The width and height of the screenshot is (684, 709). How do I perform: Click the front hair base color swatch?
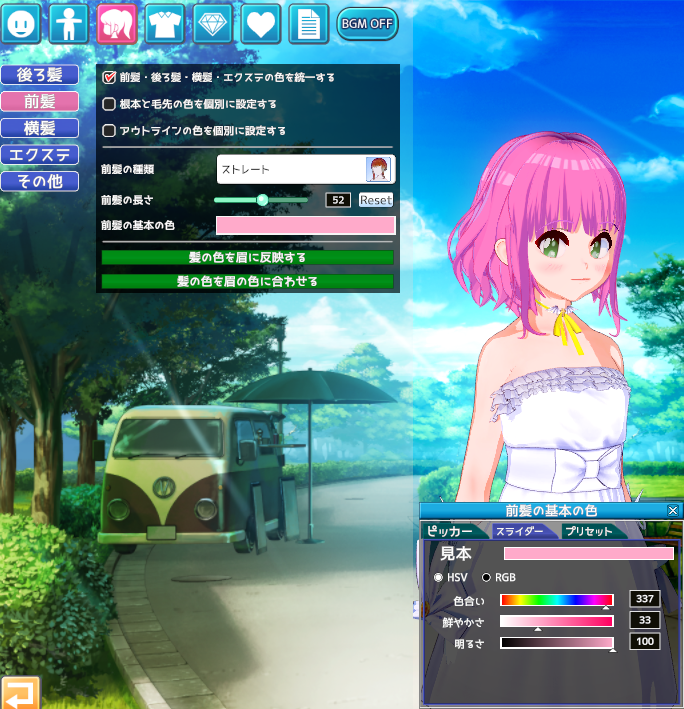point(306,225)
